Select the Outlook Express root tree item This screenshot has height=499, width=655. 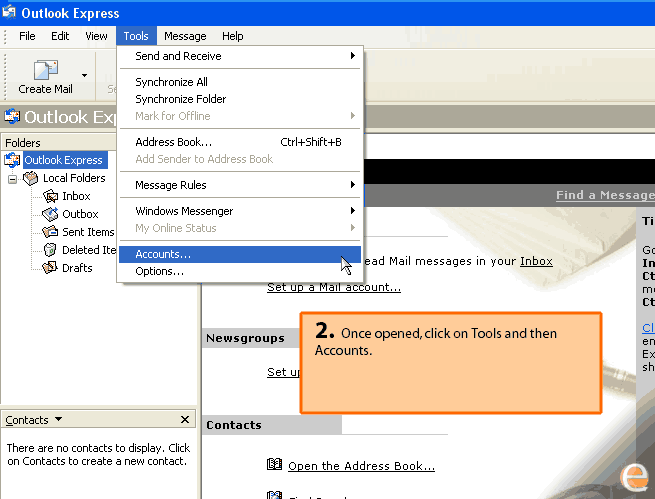[63, 160]
